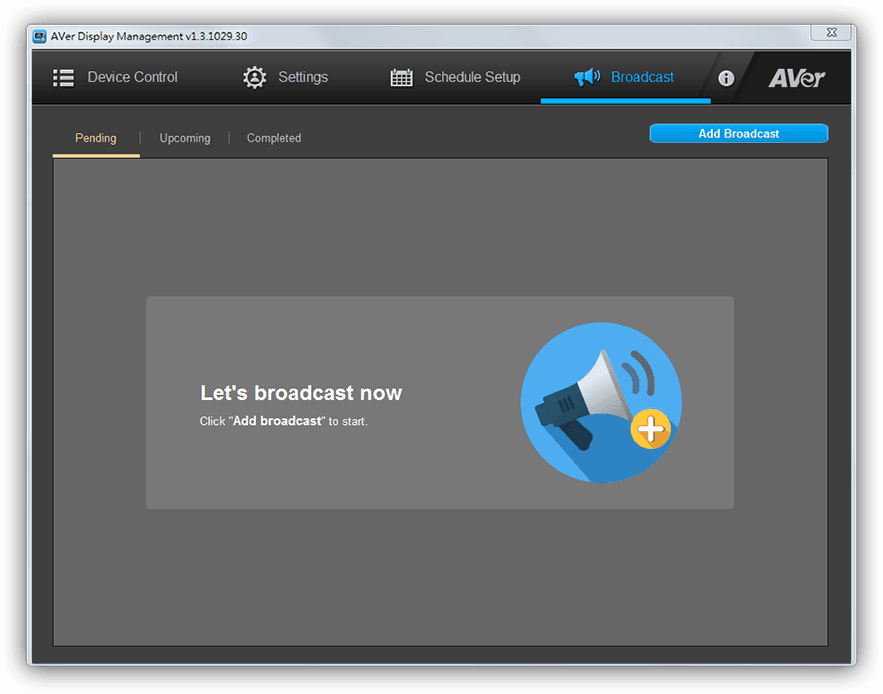
Task: Open the Settings tab label
Action: point(303,77)
